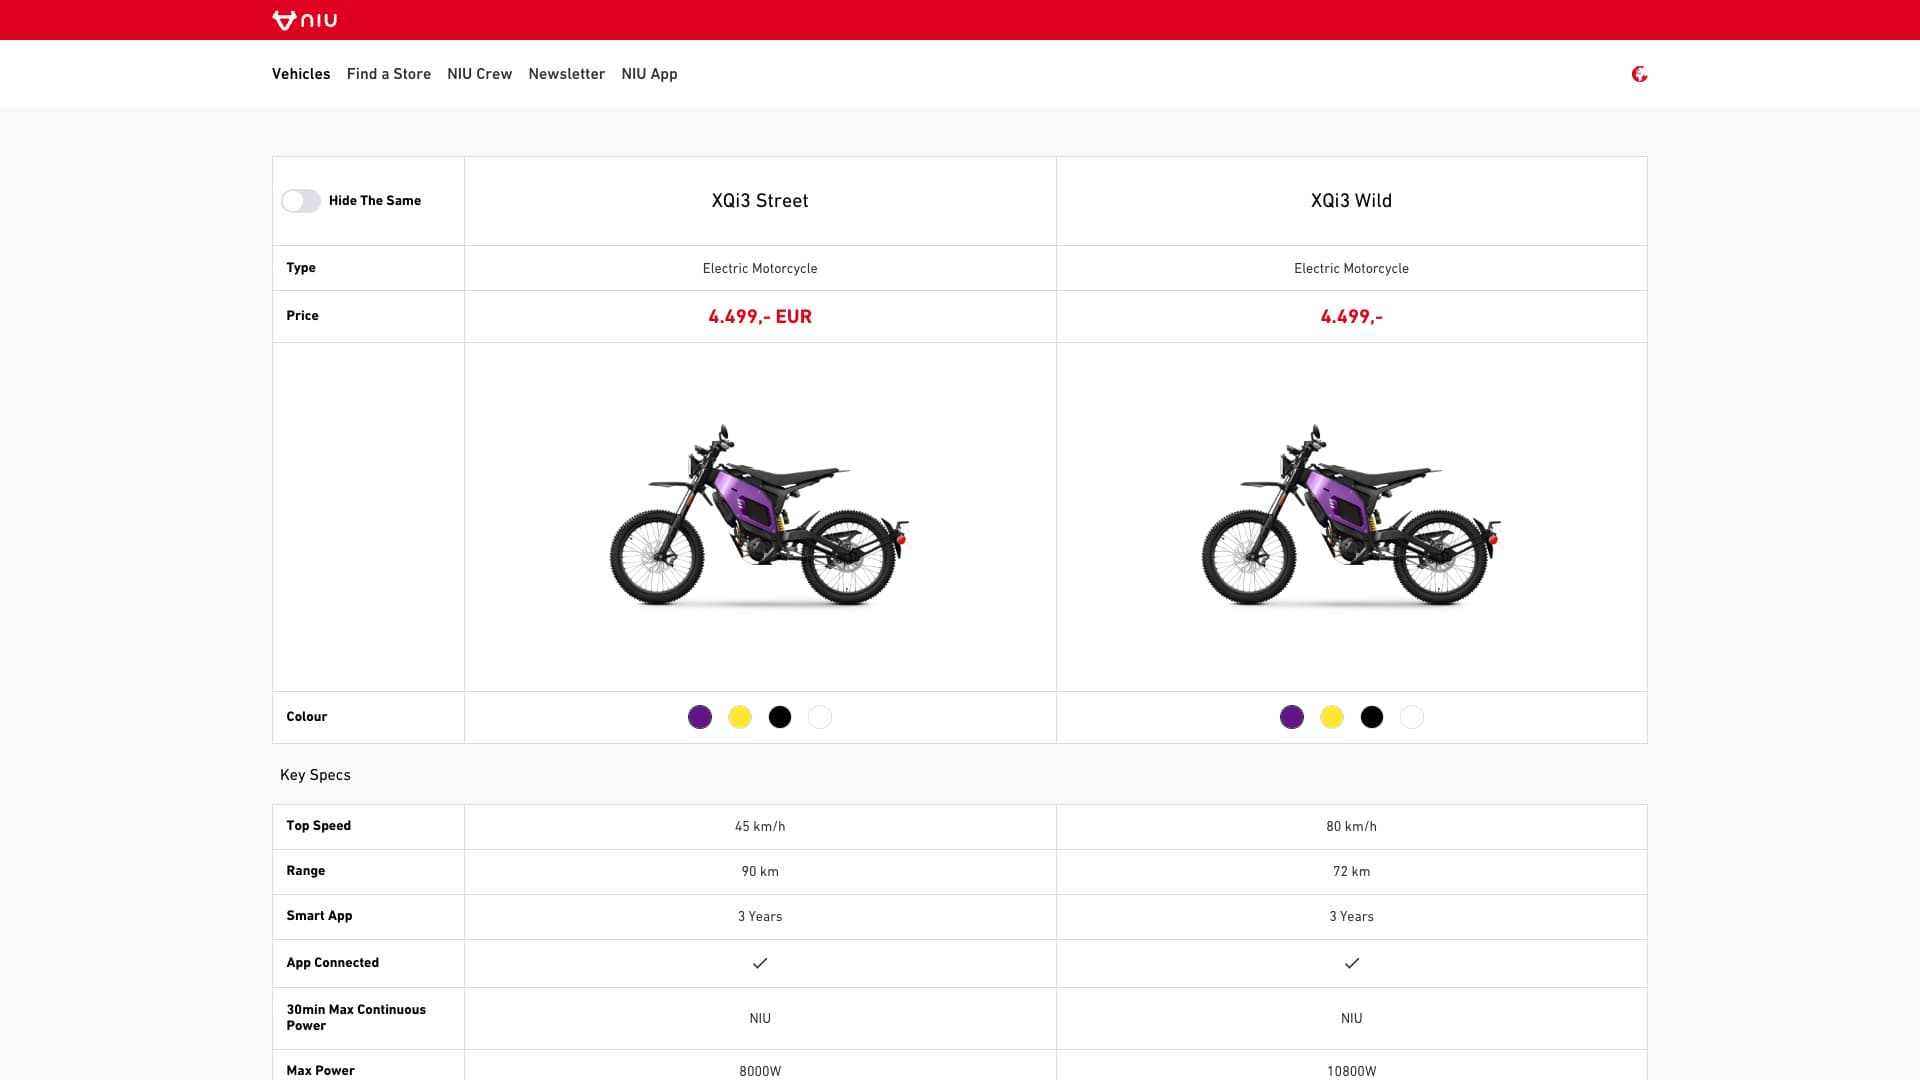Click the XQi3 Wild motorcycle image
The width and height of the screenshot is (1920, 1080).
[x=1351, y=517]
